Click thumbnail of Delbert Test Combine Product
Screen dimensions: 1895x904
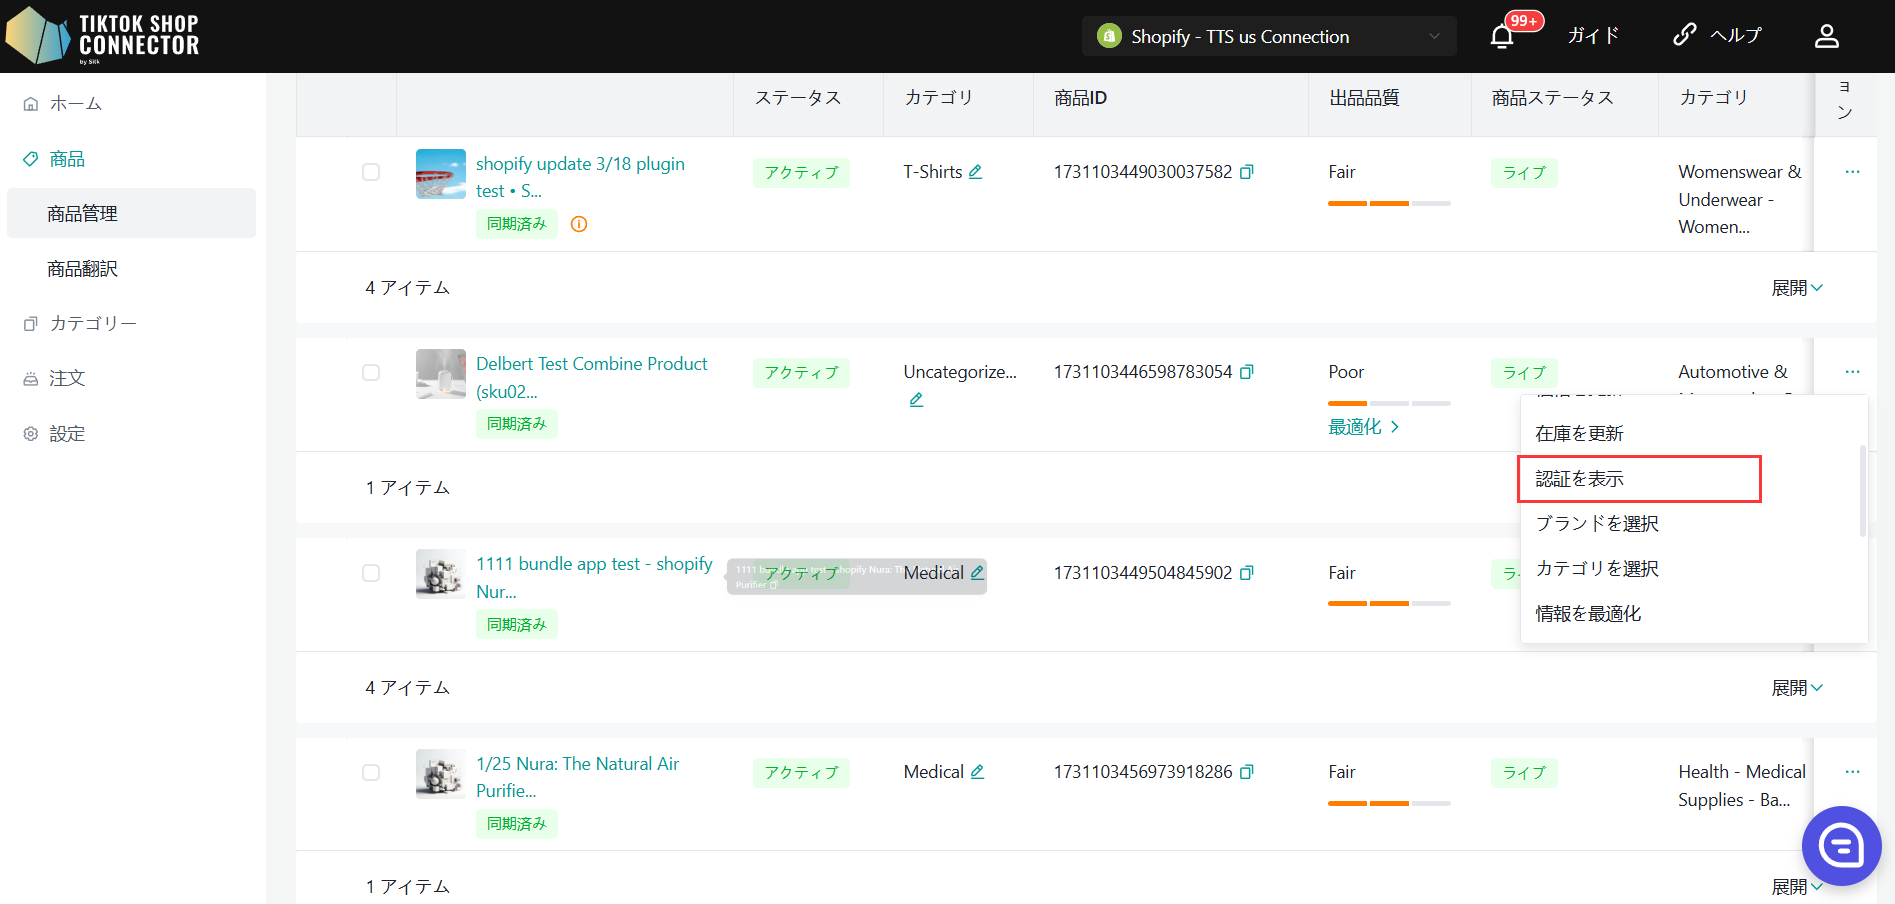441,374
